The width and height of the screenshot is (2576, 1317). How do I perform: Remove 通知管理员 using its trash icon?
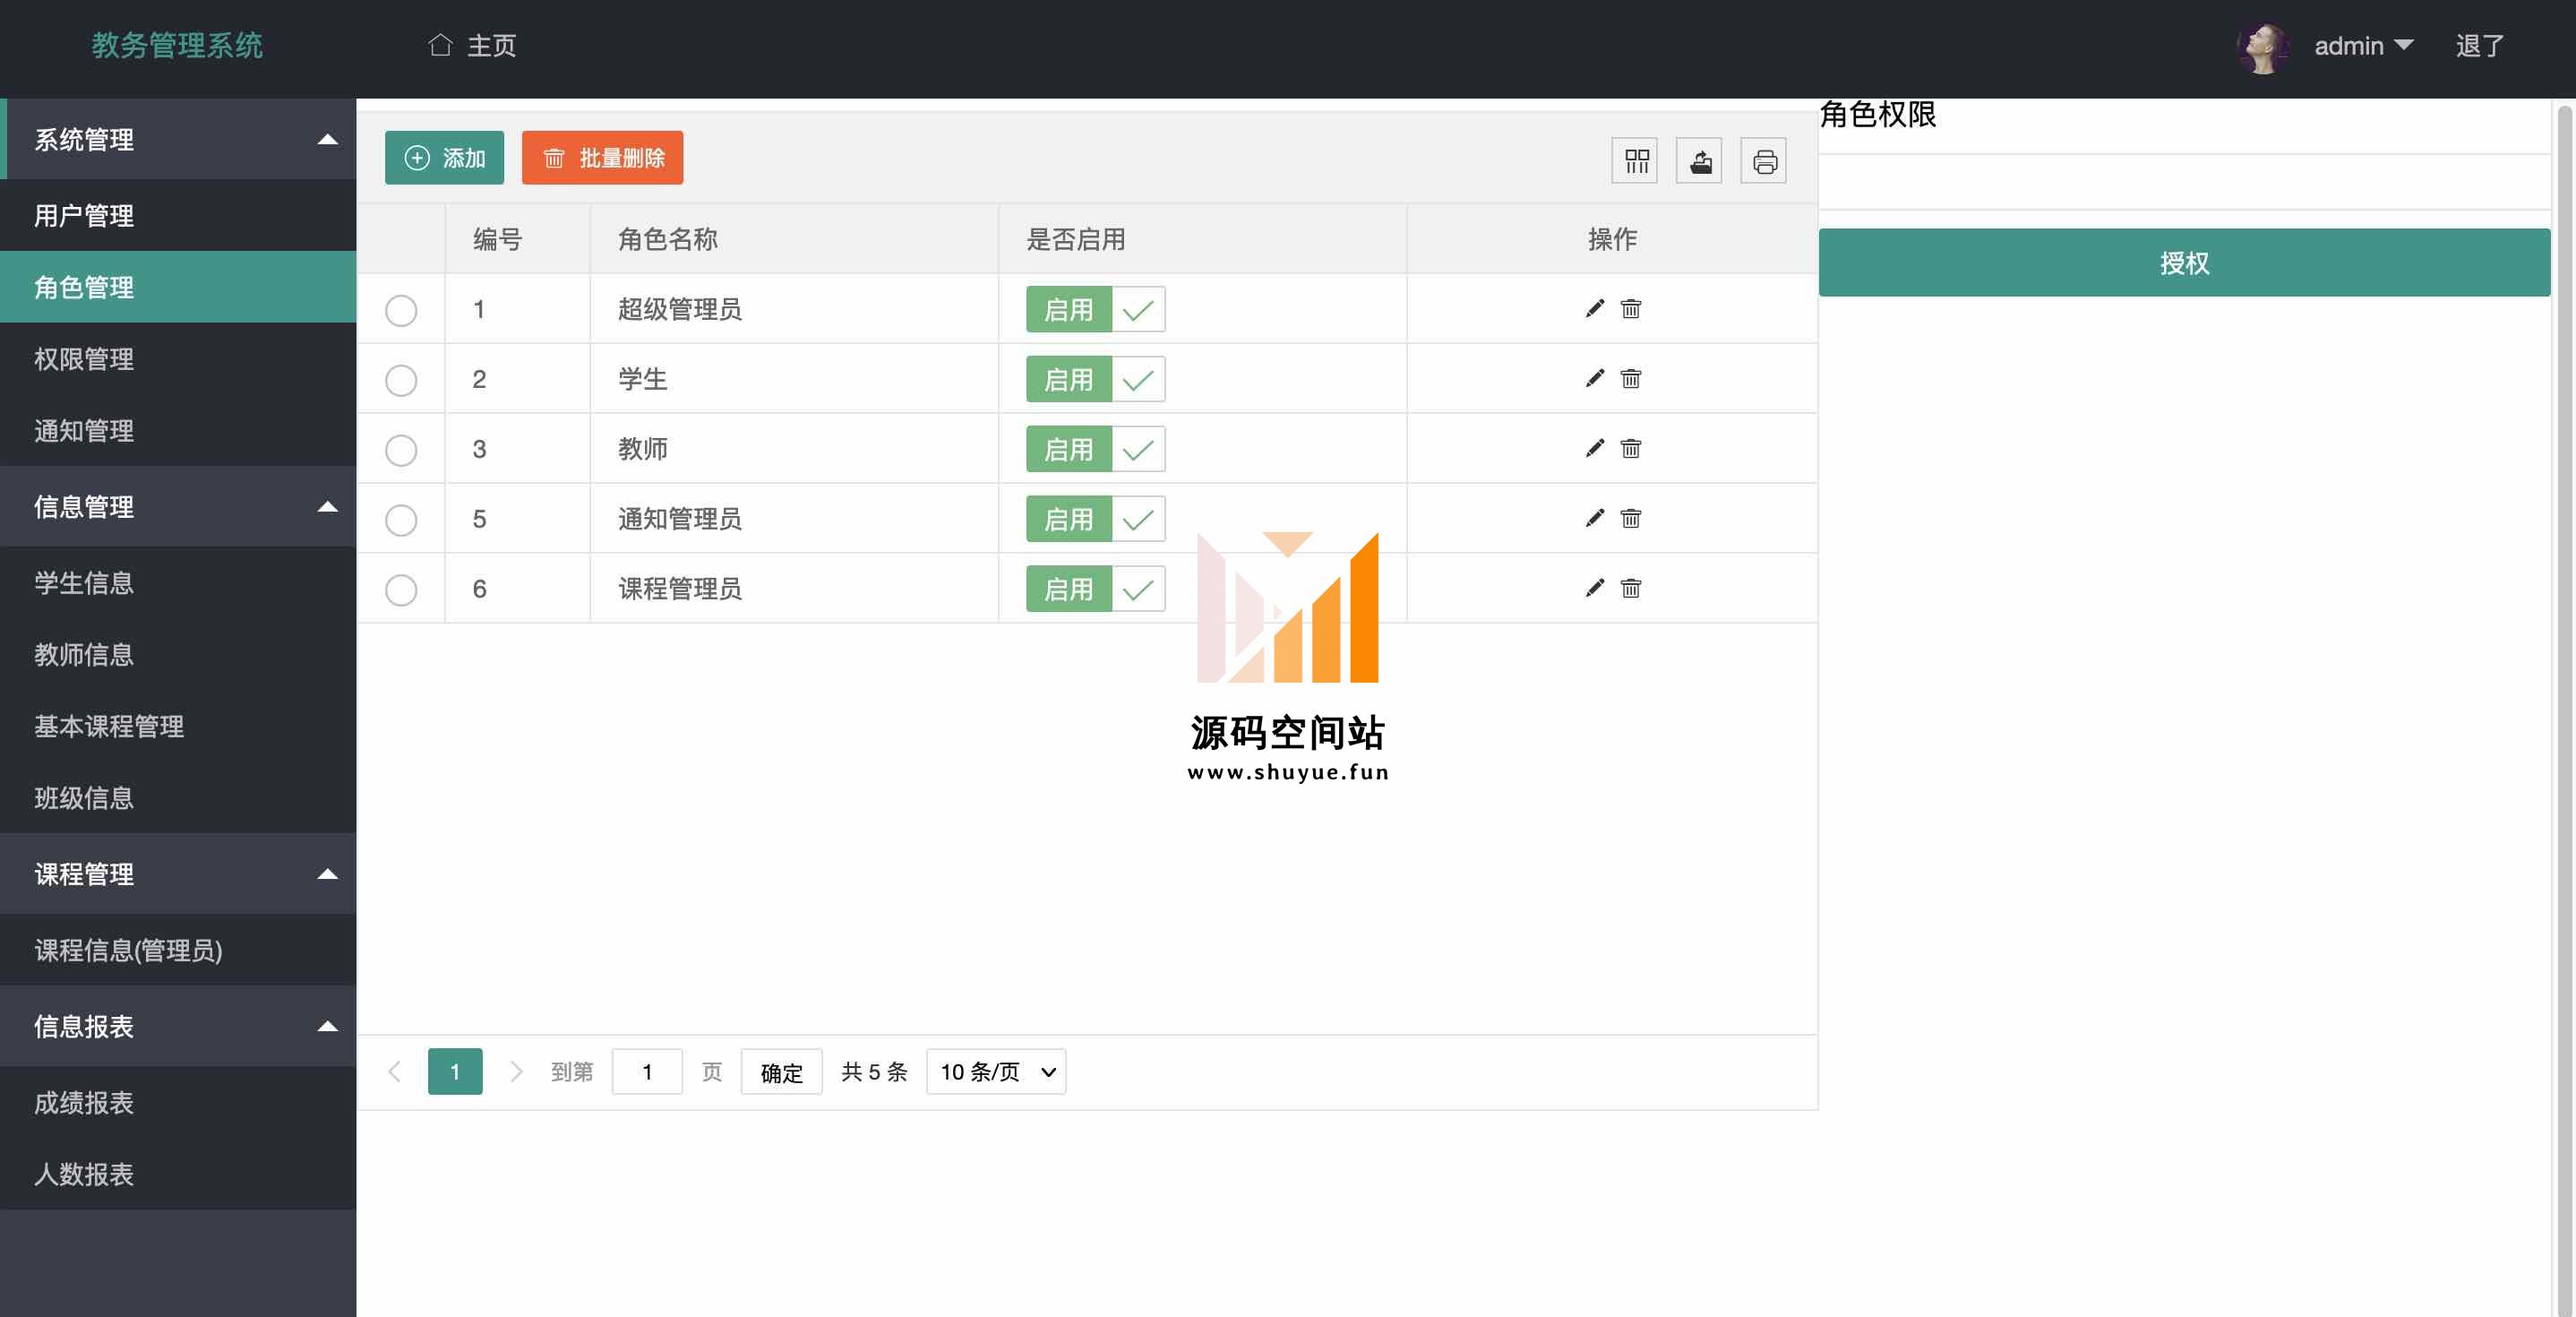pos(1630,518)
